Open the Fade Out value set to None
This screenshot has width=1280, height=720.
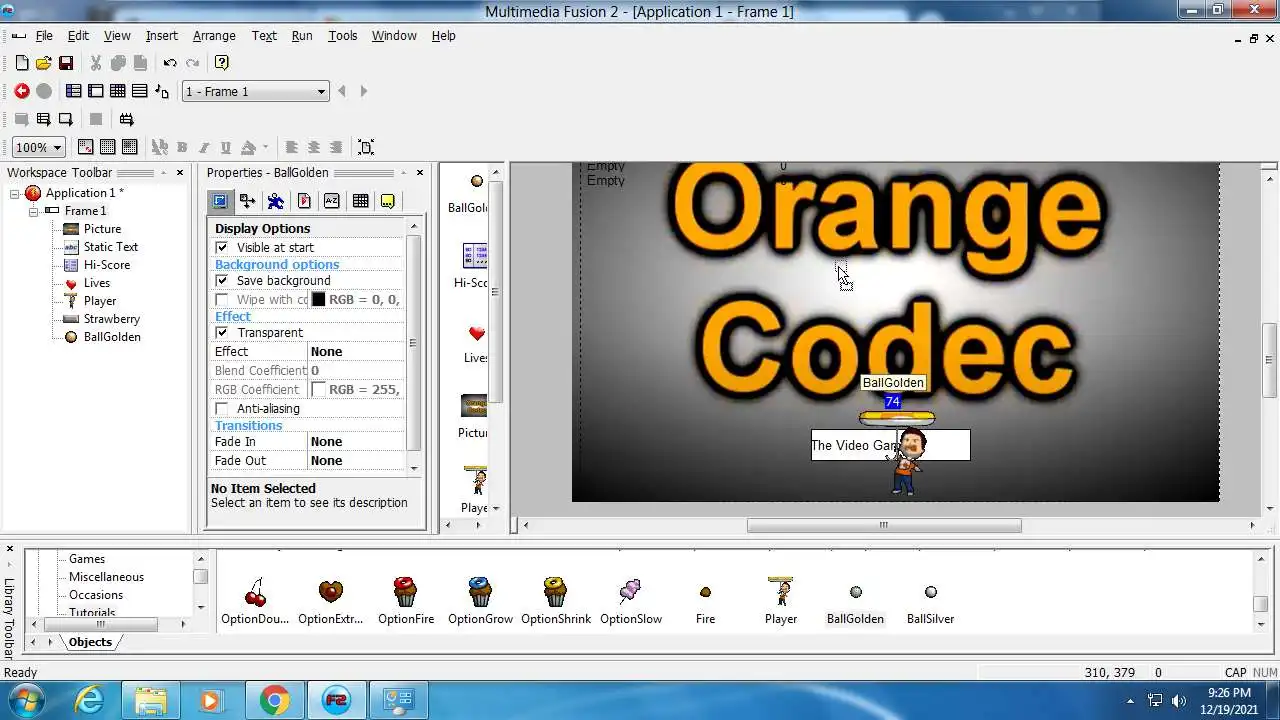tap(356, 460)
